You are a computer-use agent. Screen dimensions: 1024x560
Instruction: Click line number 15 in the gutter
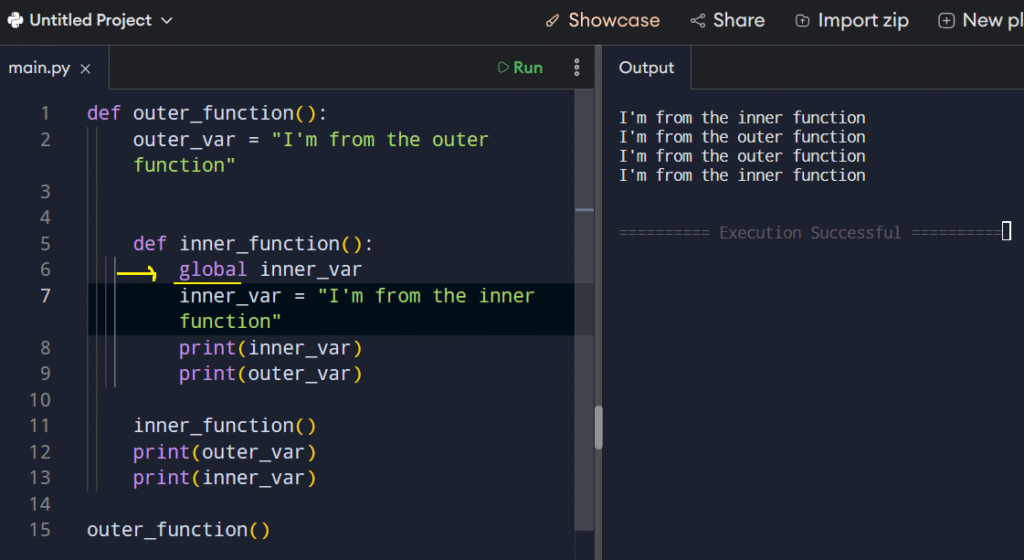click(x=40, y=529)
